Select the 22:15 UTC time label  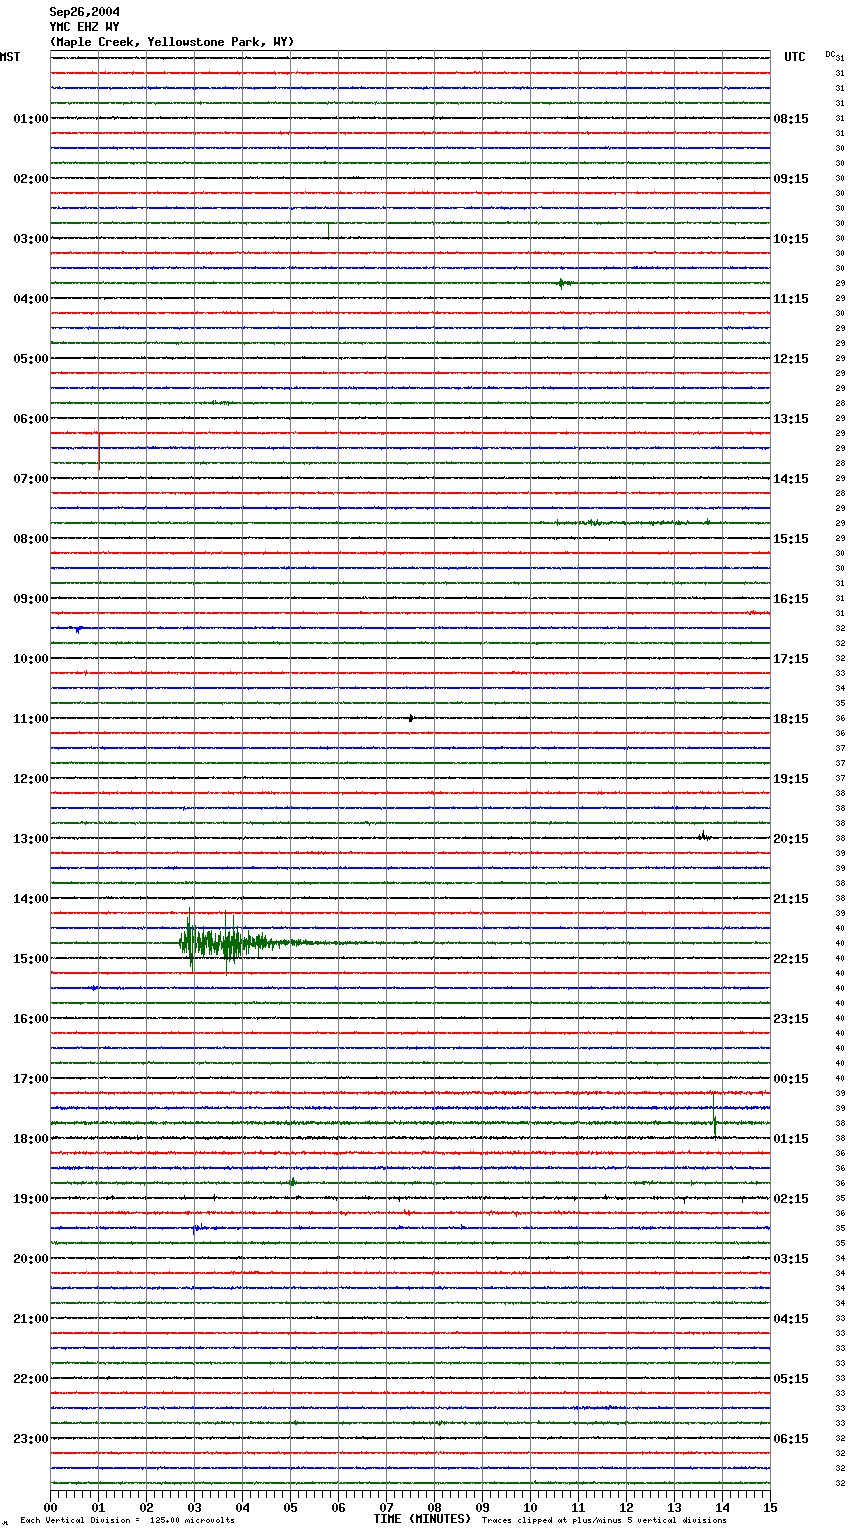point(791,959)
